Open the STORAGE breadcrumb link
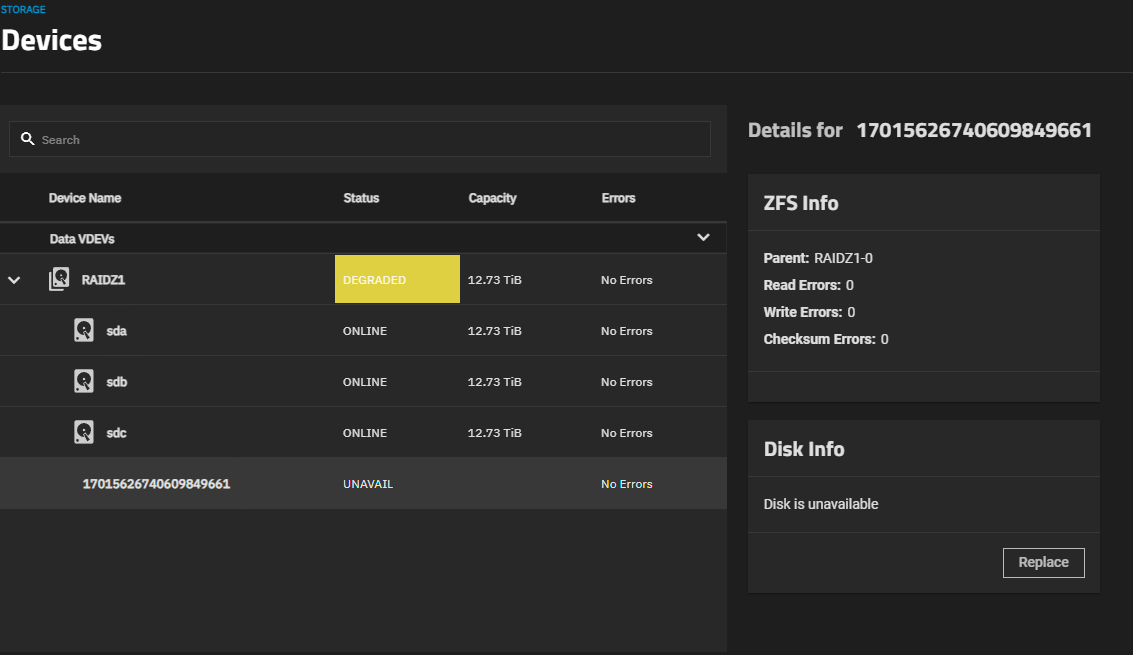 pos(23,9)
